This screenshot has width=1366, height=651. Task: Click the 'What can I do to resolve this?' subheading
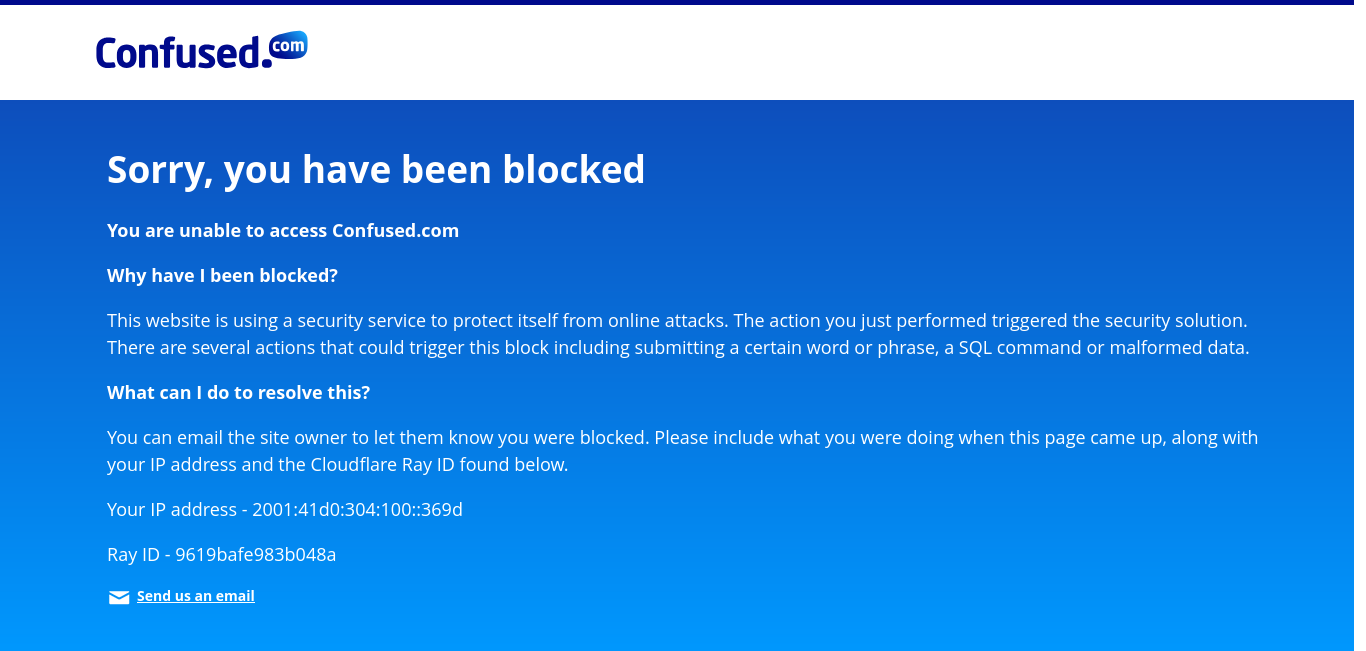238,393
